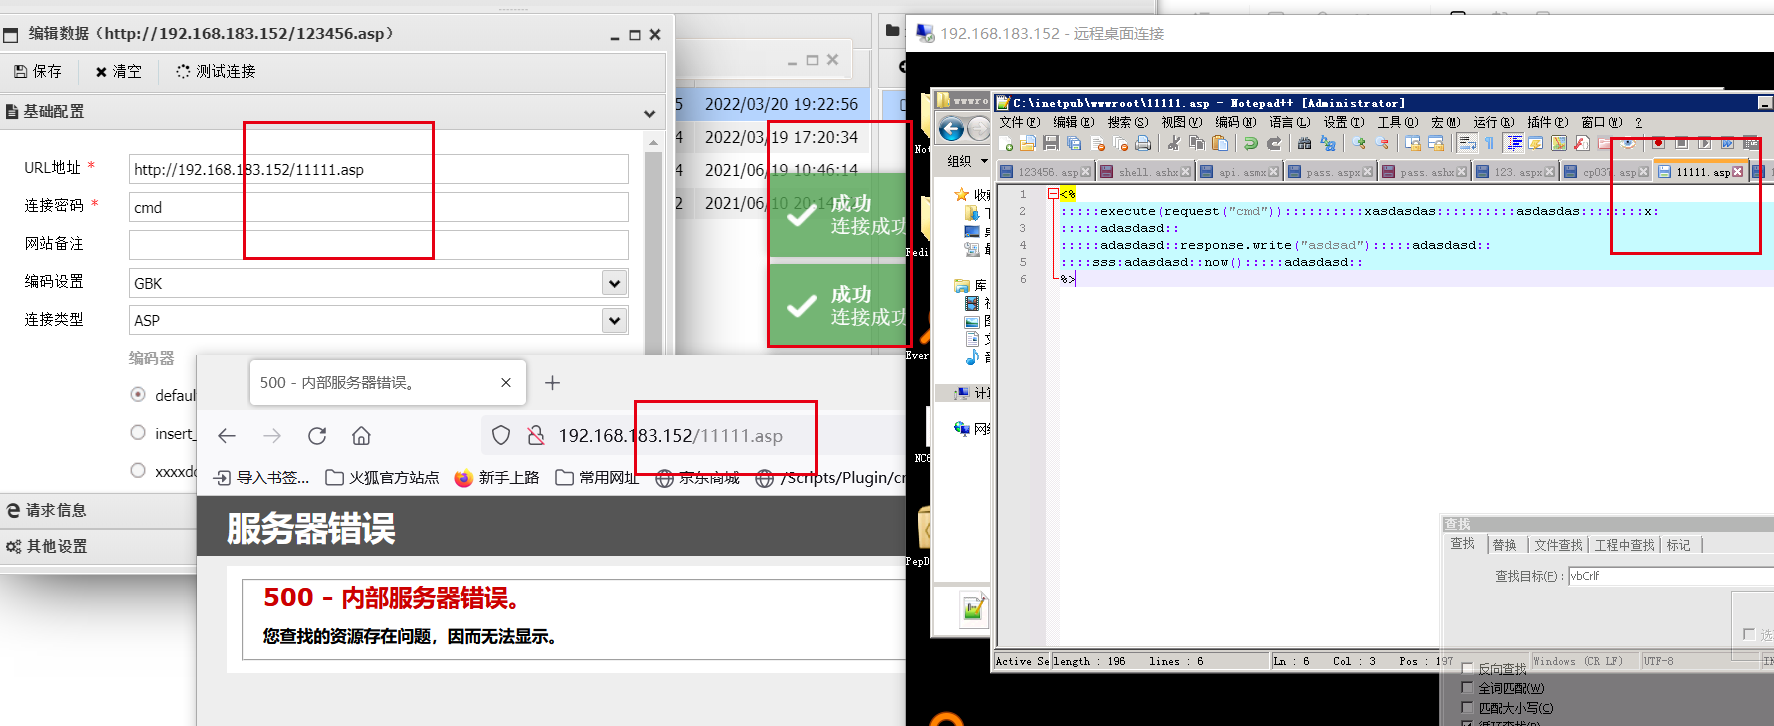Click Notepad++ New file icon
1774x726 pixels.
1005,143
